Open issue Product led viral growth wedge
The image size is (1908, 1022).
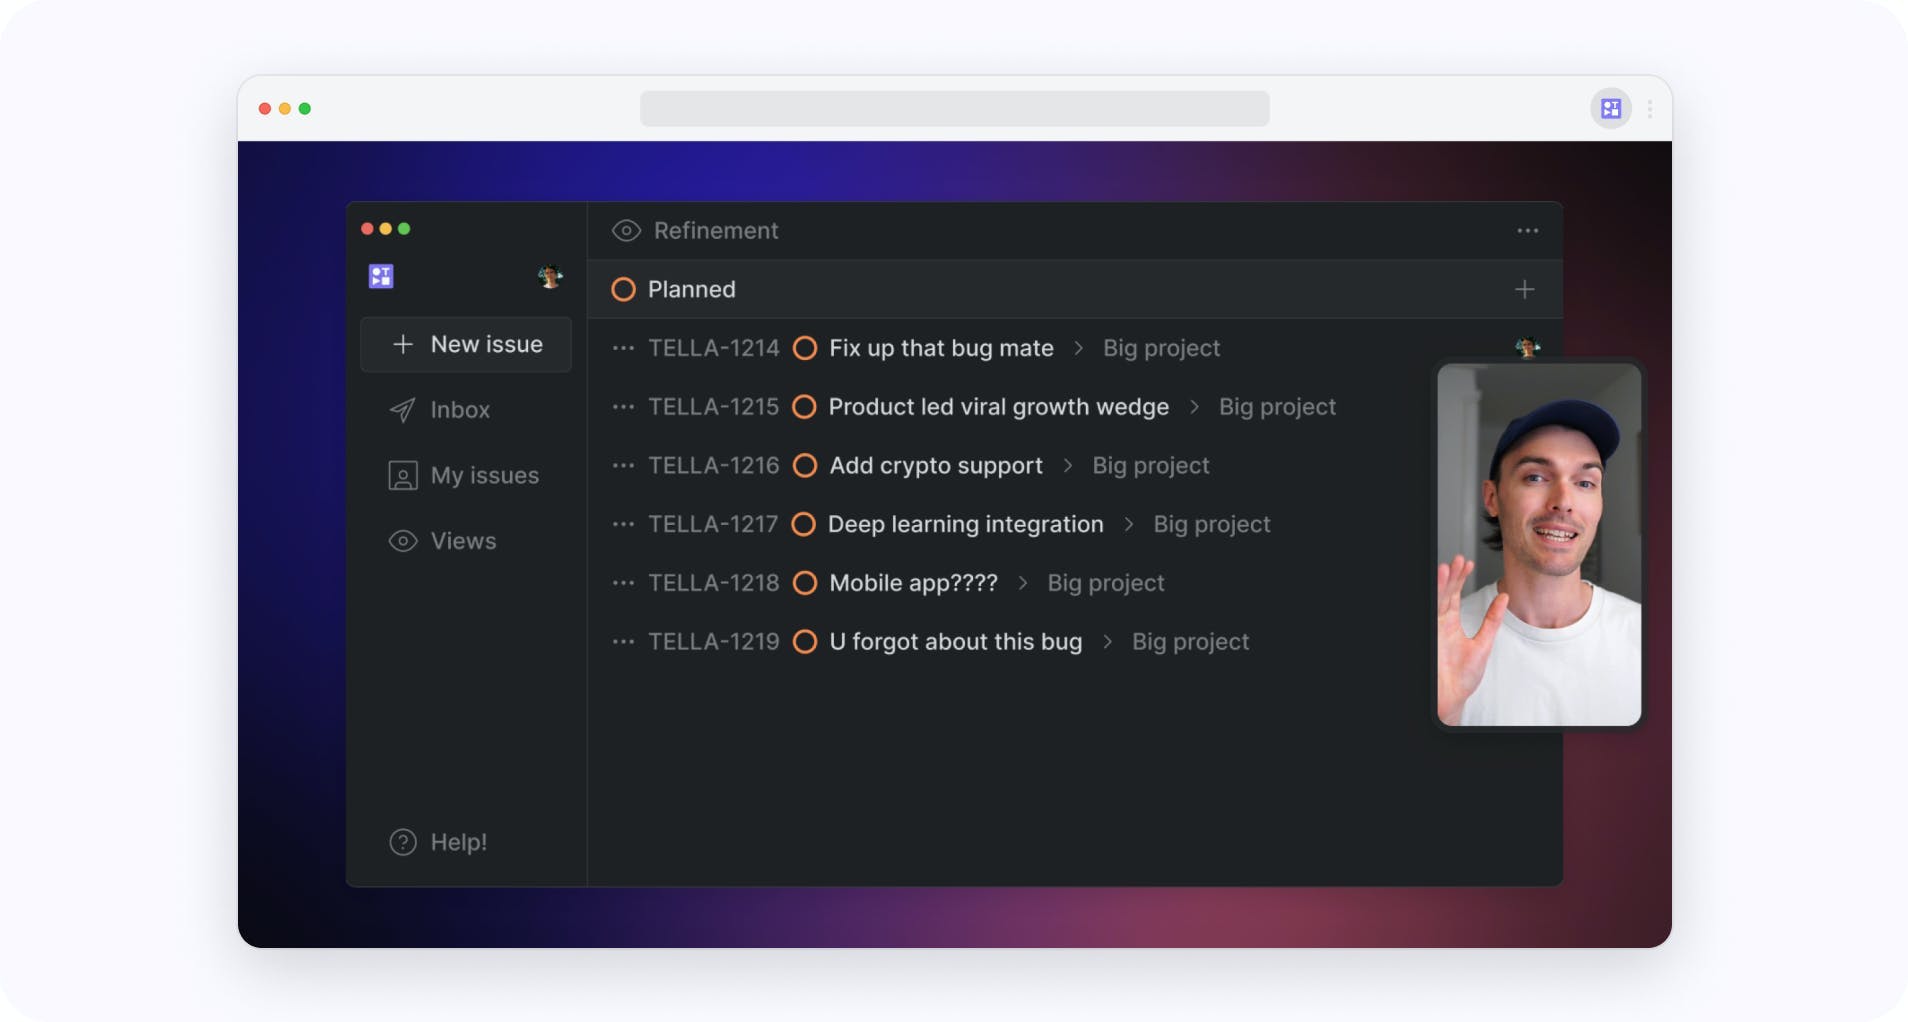click(998, 407)
